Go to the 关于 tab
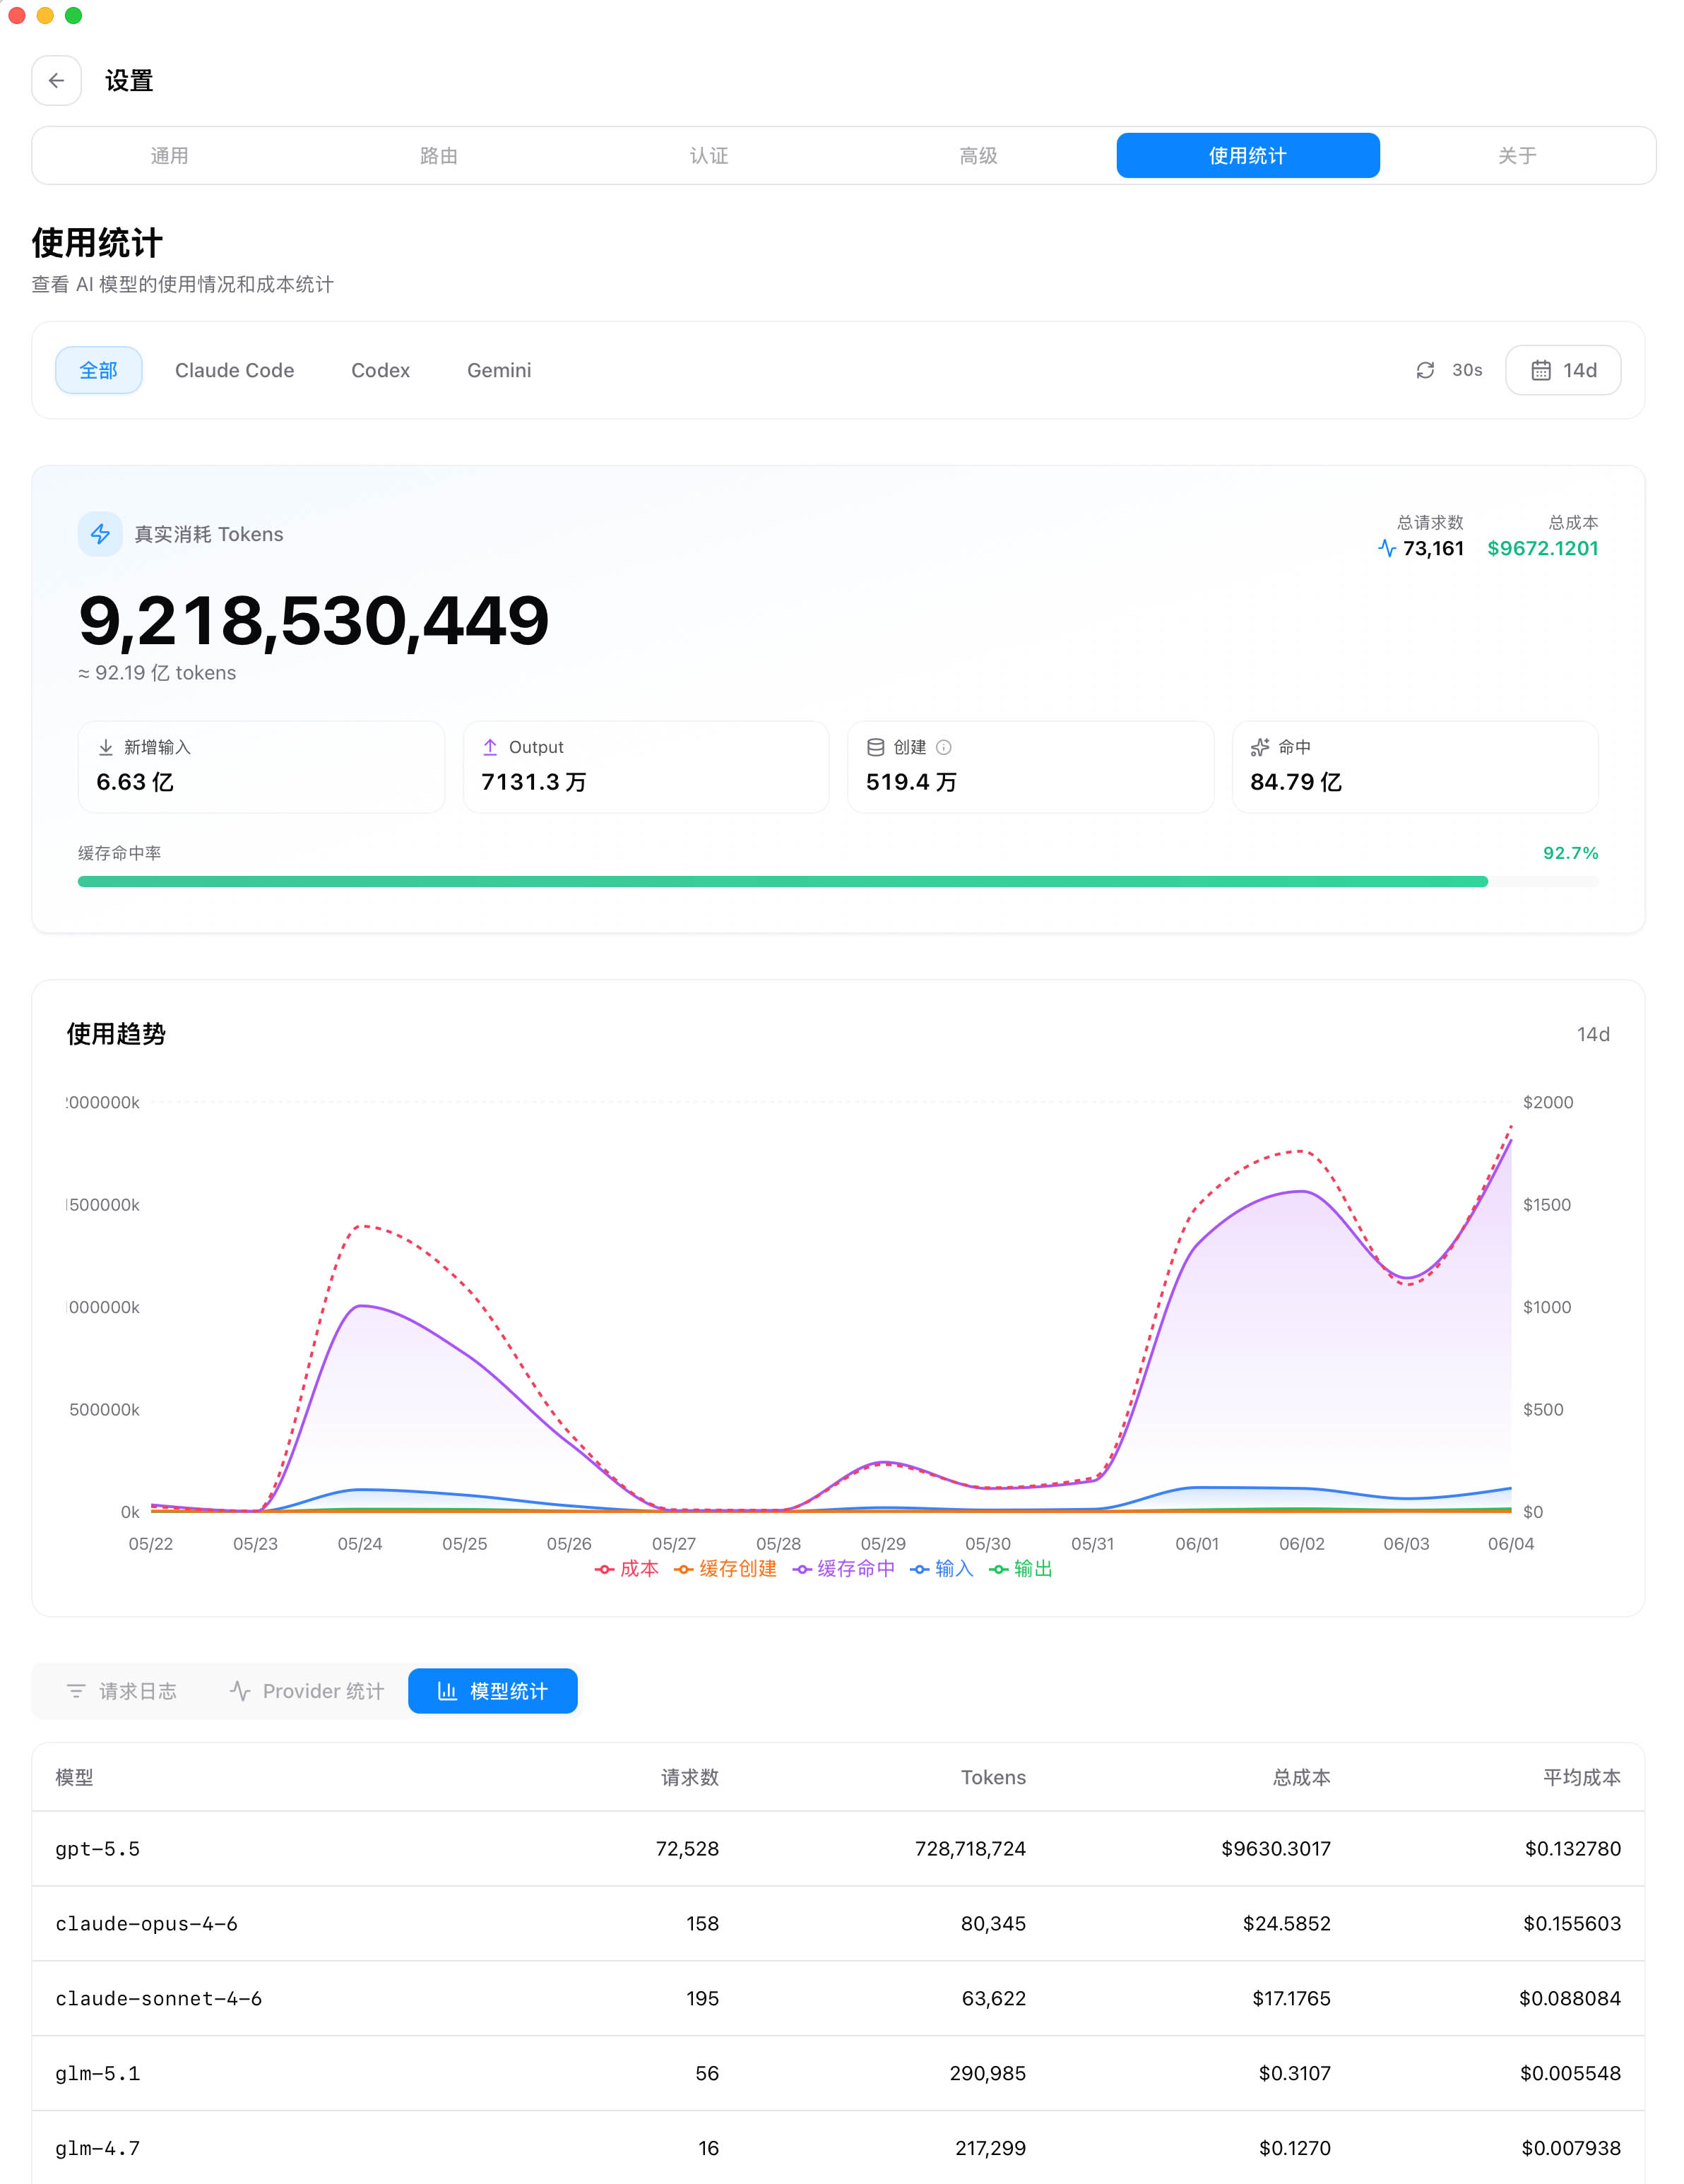This screenshot has width=1684, height=2184. pyautogui.click(x=1518, y=155)
